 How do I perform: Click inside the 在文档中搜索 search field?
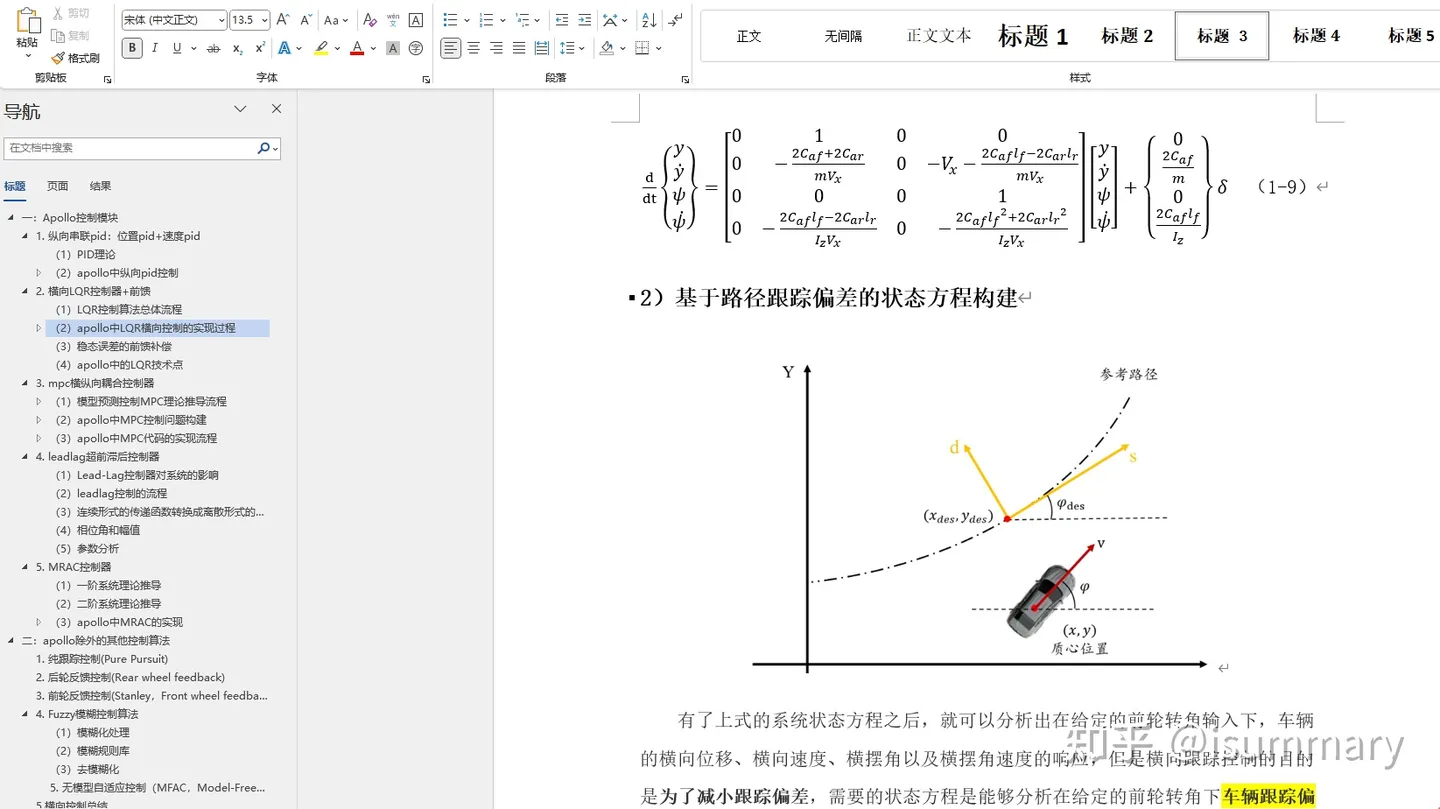tap(130, 147)
